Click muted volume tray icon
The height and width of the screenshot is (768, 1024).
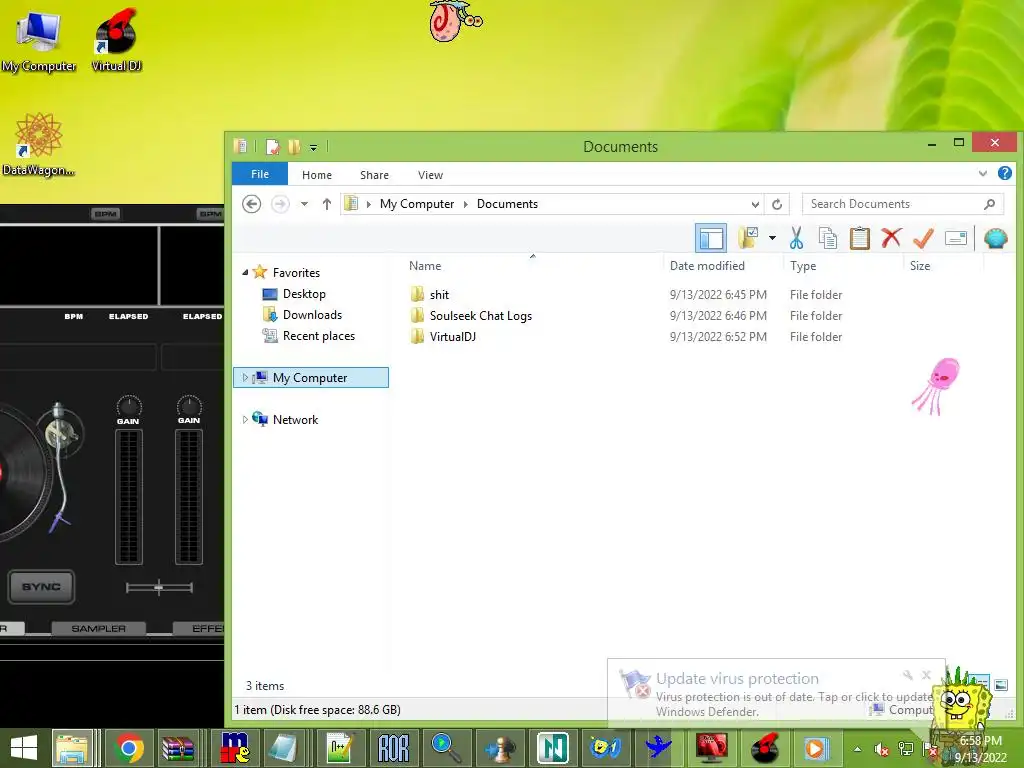(881, 749)
